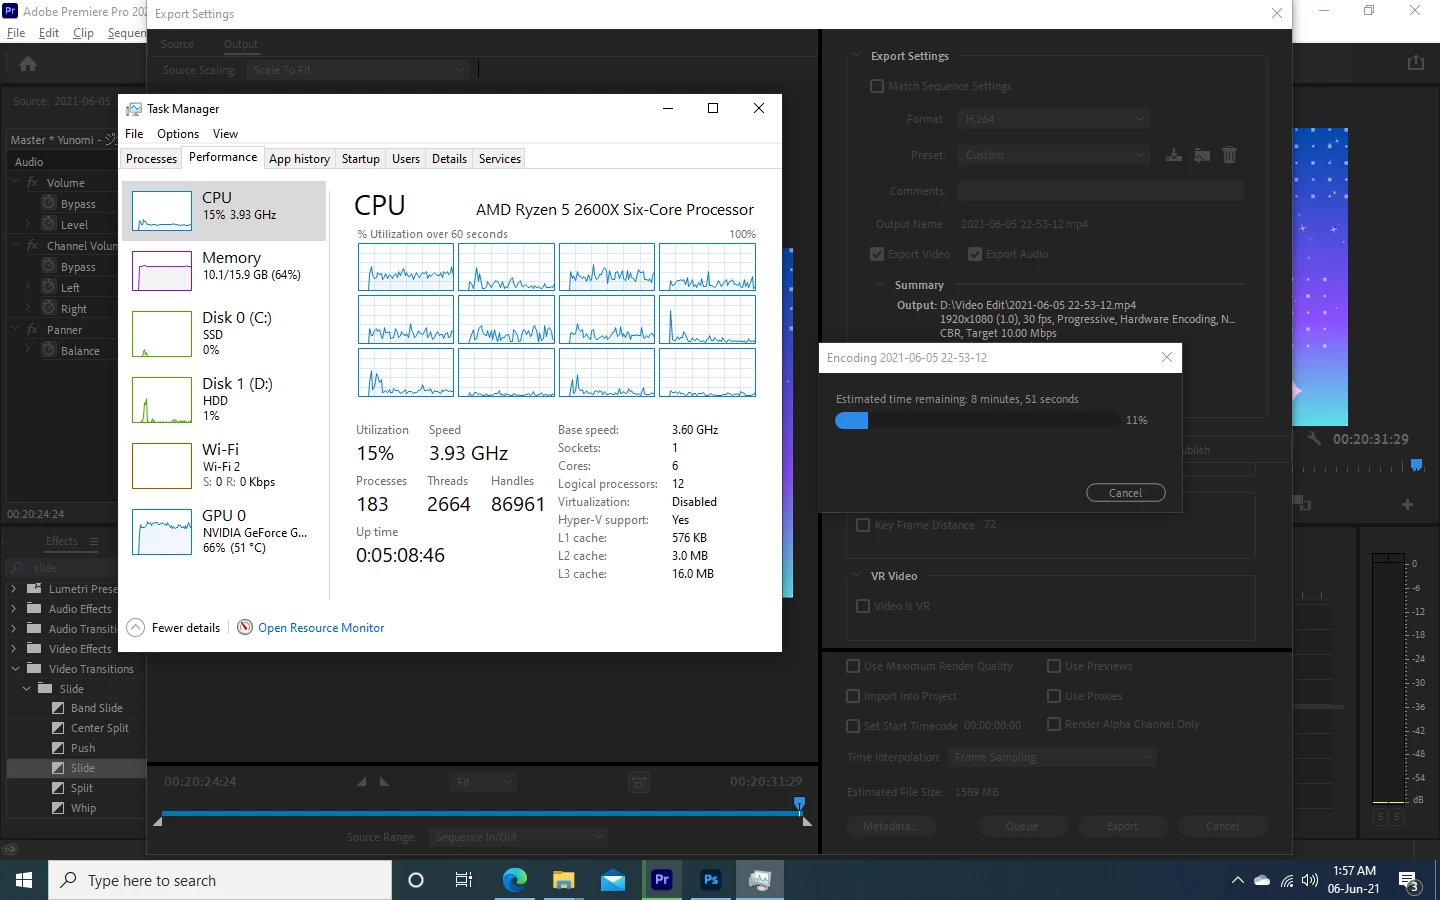Switch to the App history tab

click(299, 159)
